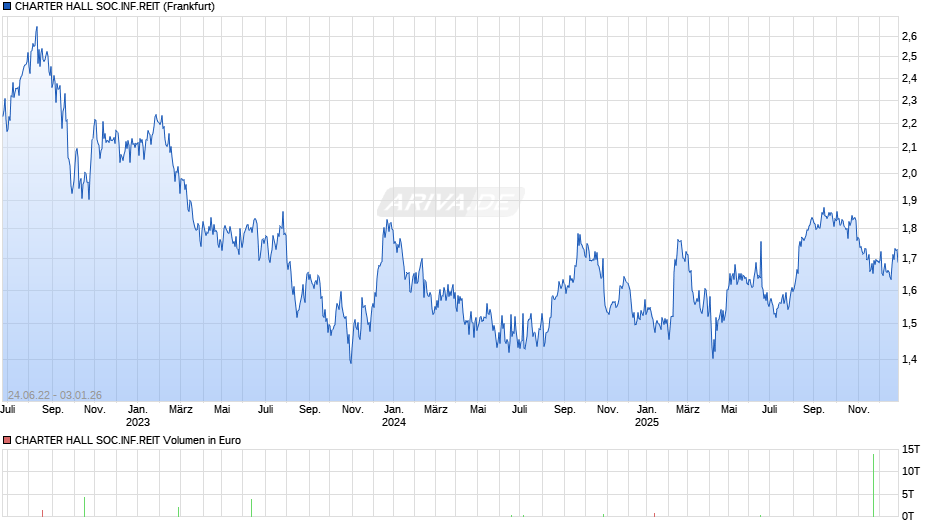Click the 2,1 price axis label
This screenshot has height=526, width=940.
click(909, 148)
